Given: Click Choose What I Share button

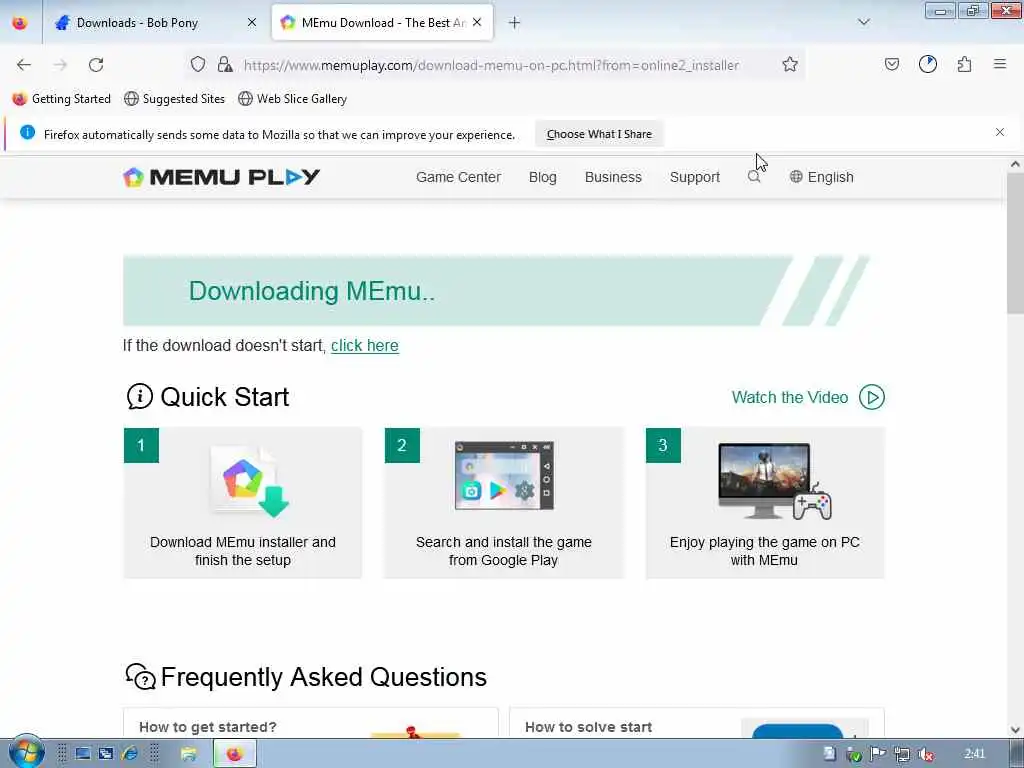Looking at the screenshot, I should (599, 134).
